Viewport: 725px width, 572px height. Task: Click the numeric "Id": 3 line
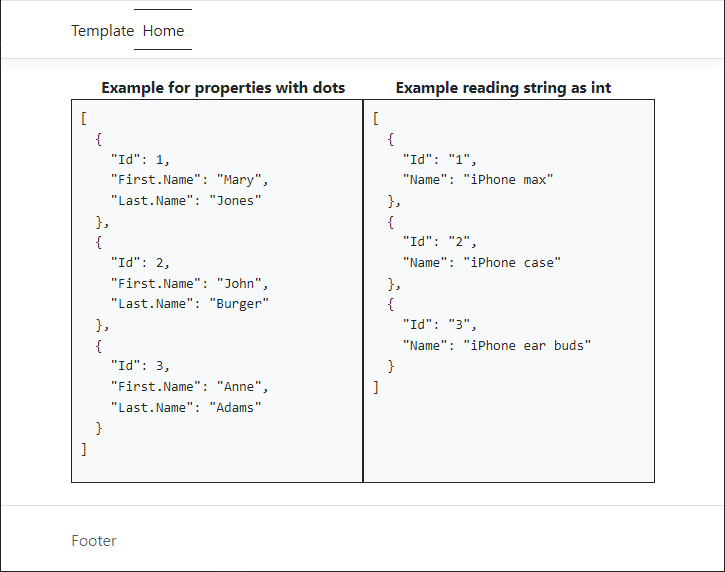[x=140, y=366]
